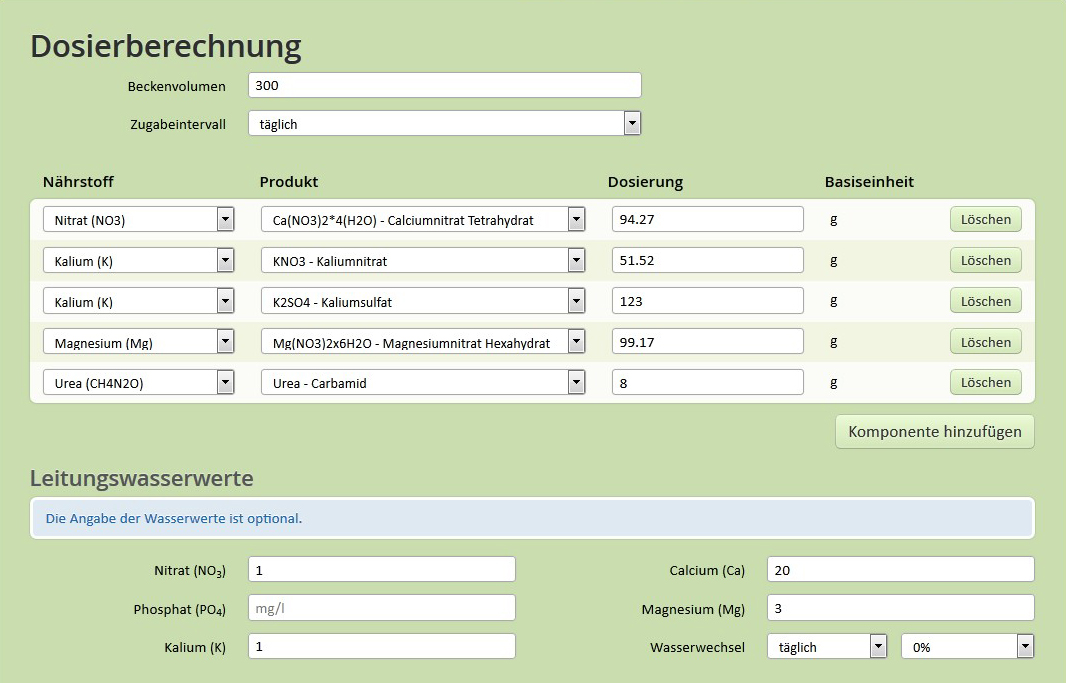Open the Zugabeintervall dropdown

pyautogui.click(x=444, y=124)
